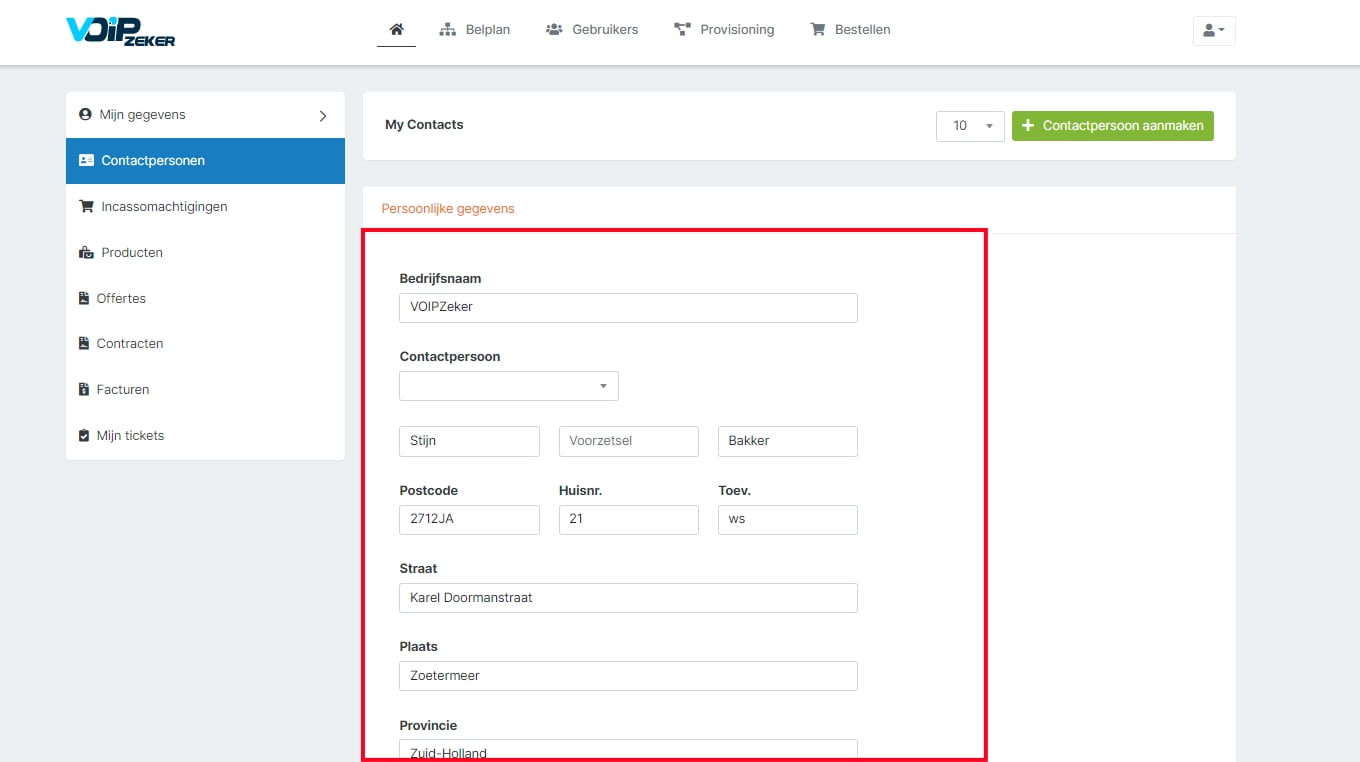Image resolution: width=1360 pixels, height=762 pixels.
Task: Click the Provincie field
Action: click(628, 750)
